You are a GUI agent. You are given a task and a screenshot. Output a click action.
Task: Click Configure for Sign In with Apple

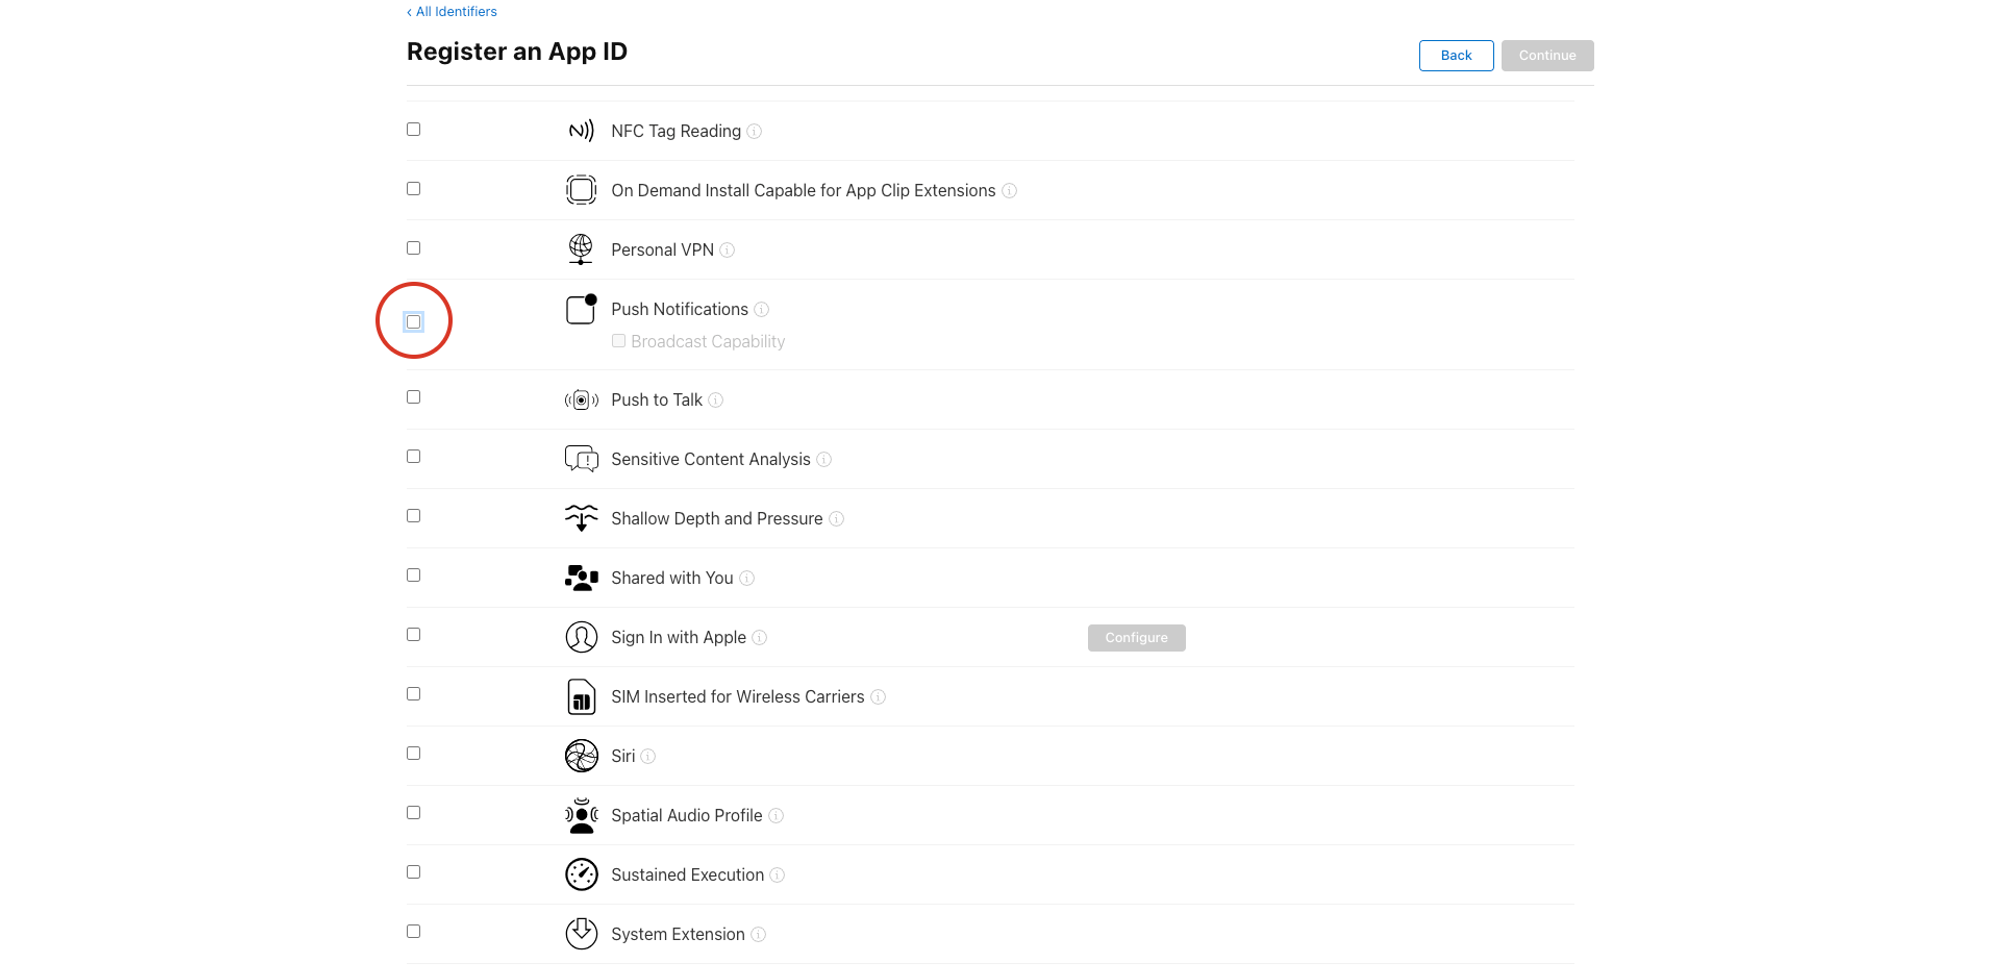[x=1136, y=638]
